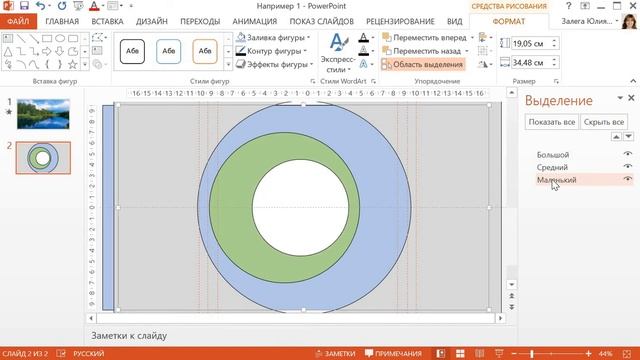This screenshot has height=360, width=640.
Task: Click the zoom slider handle
Action: 532,353
